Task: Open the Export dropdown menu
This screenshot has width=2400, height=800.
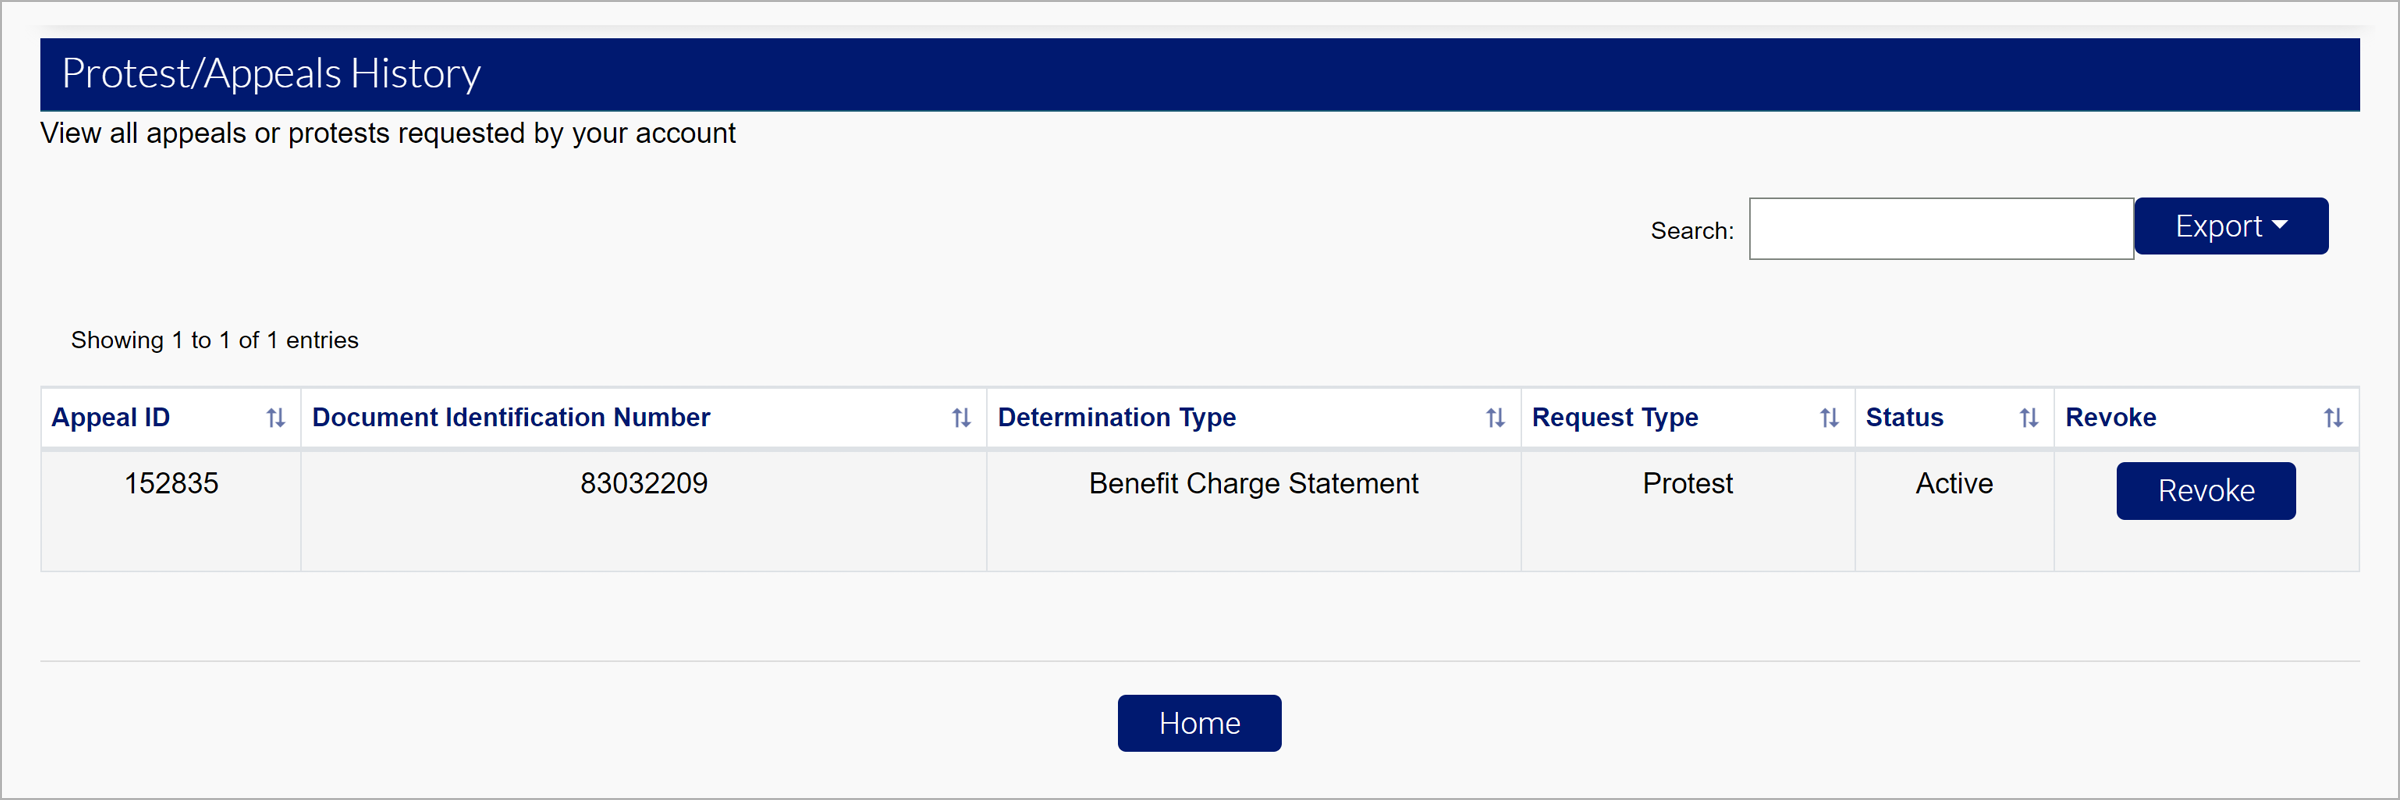Action: [2231, 227]
